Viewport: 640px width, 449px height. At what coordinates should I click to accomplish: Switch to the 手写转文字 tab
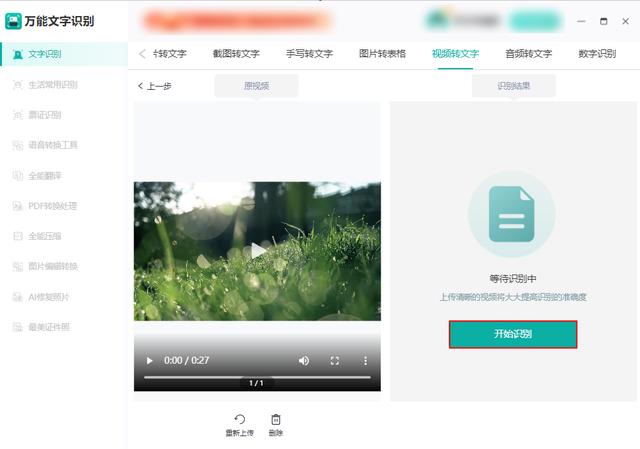(x=309, y=53)
